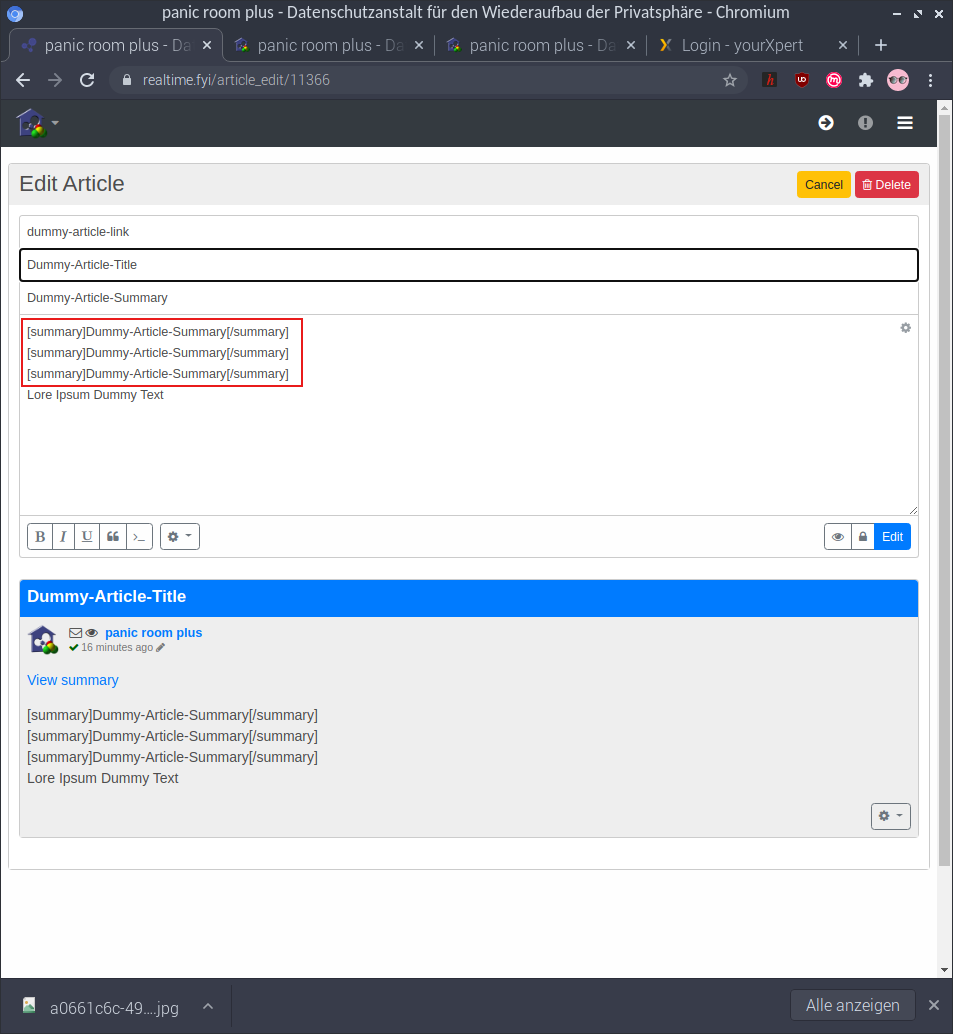Click the underline formatting button
Viewport: 953px width, 1034px height.
tap(88, 537)
